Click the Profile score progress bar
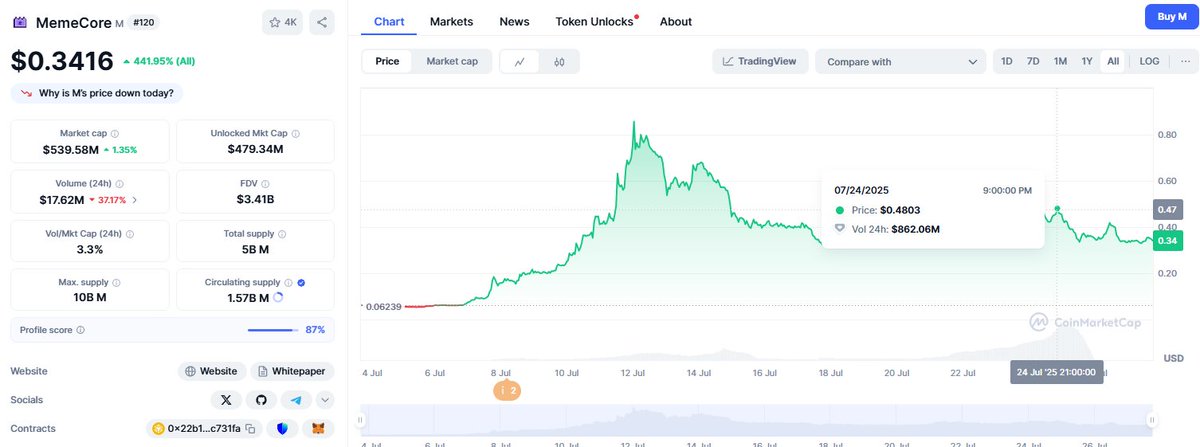Viewport: 1200px width, 447px height. coord(272,329)
